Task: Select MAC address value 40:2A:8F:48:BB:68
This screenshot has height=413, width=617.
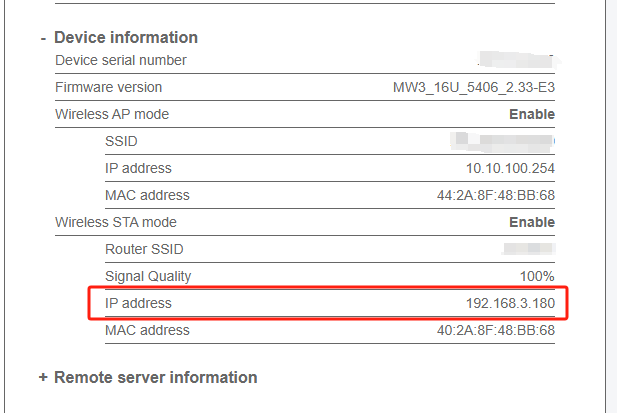Action: [x=495, y=330]
